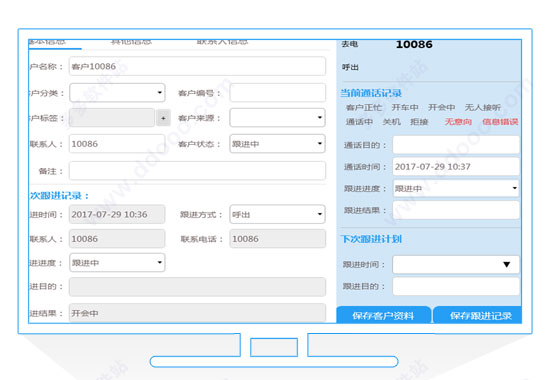Image resolution: width=547 pixels, height=380 pixels.
Task: Select the 拒接 quick call result
Action: [419, 122]
